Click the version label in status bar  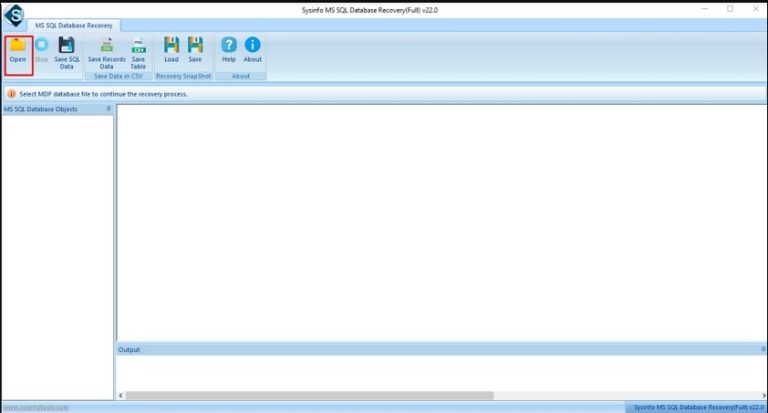pyautogui.click(x=698, y=407)
